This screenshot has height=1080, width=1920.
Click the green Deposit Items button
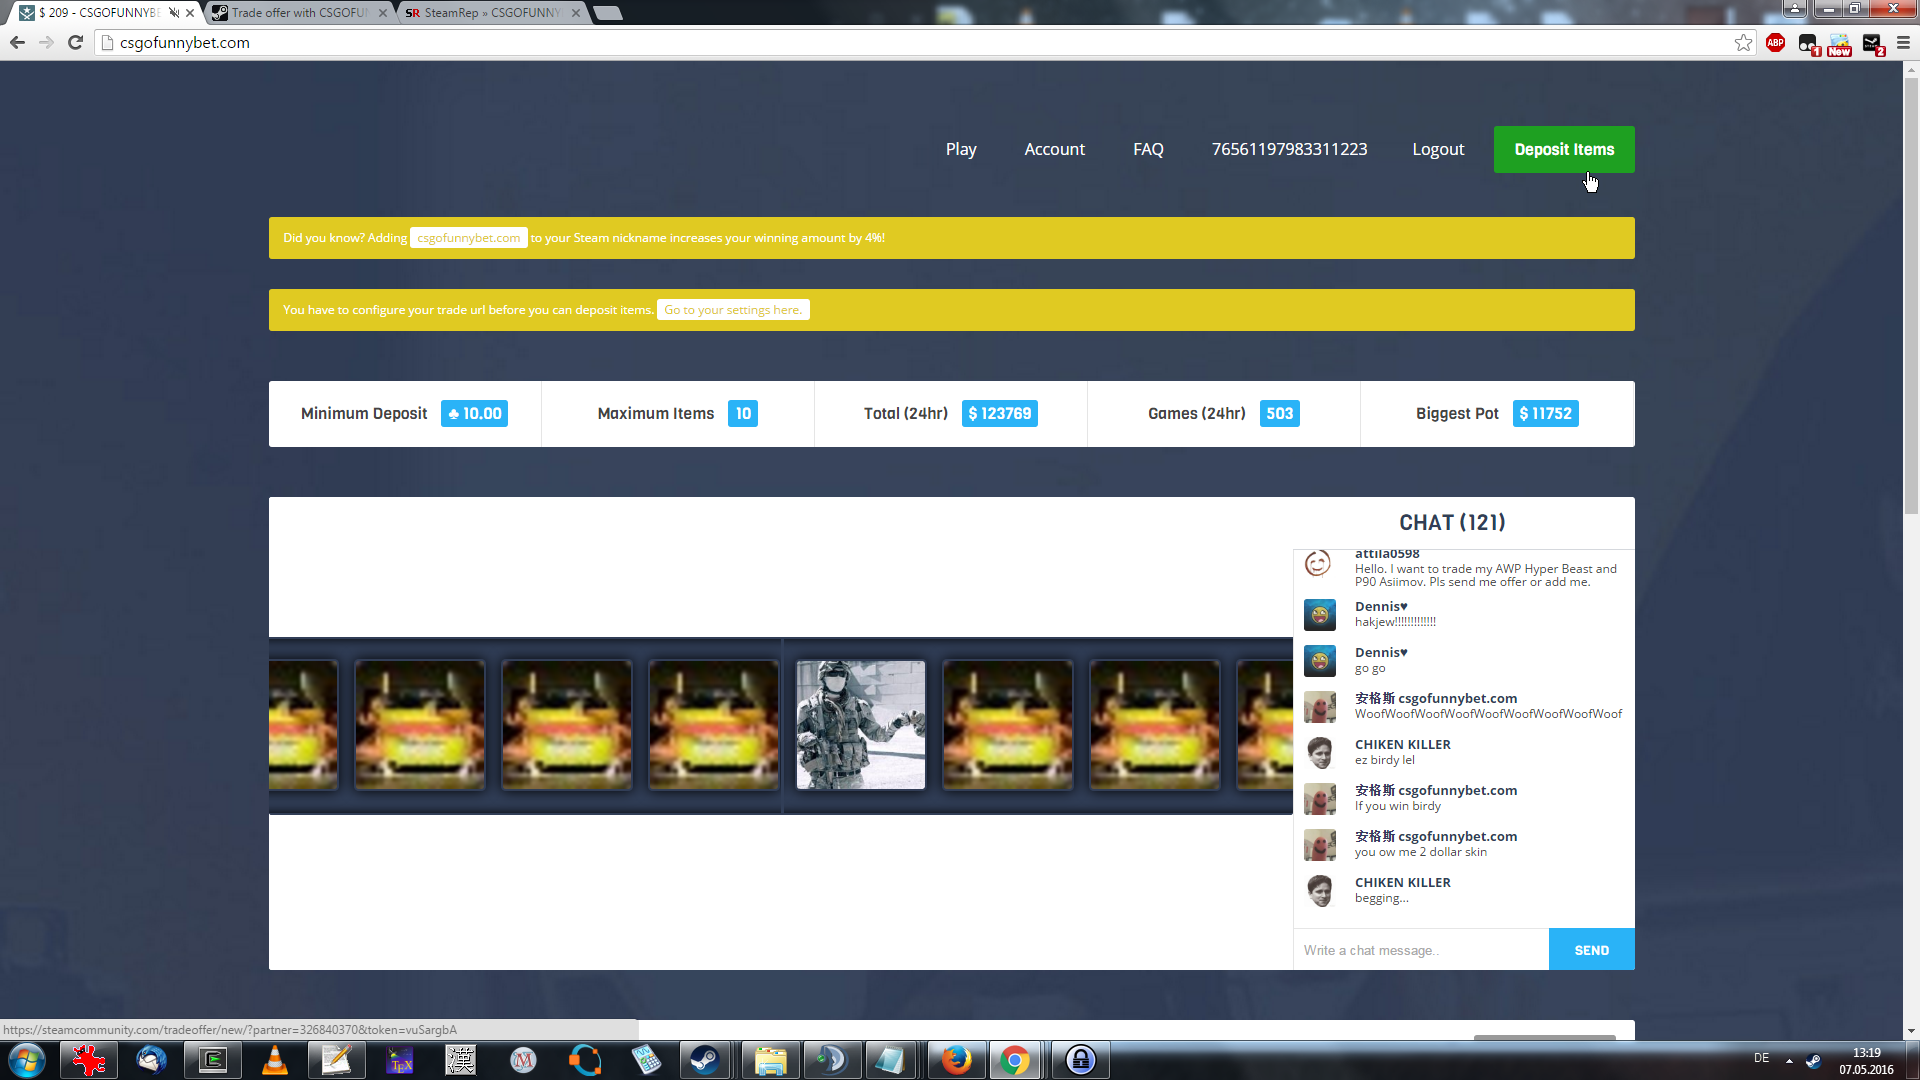click(x=1563, y=149)
